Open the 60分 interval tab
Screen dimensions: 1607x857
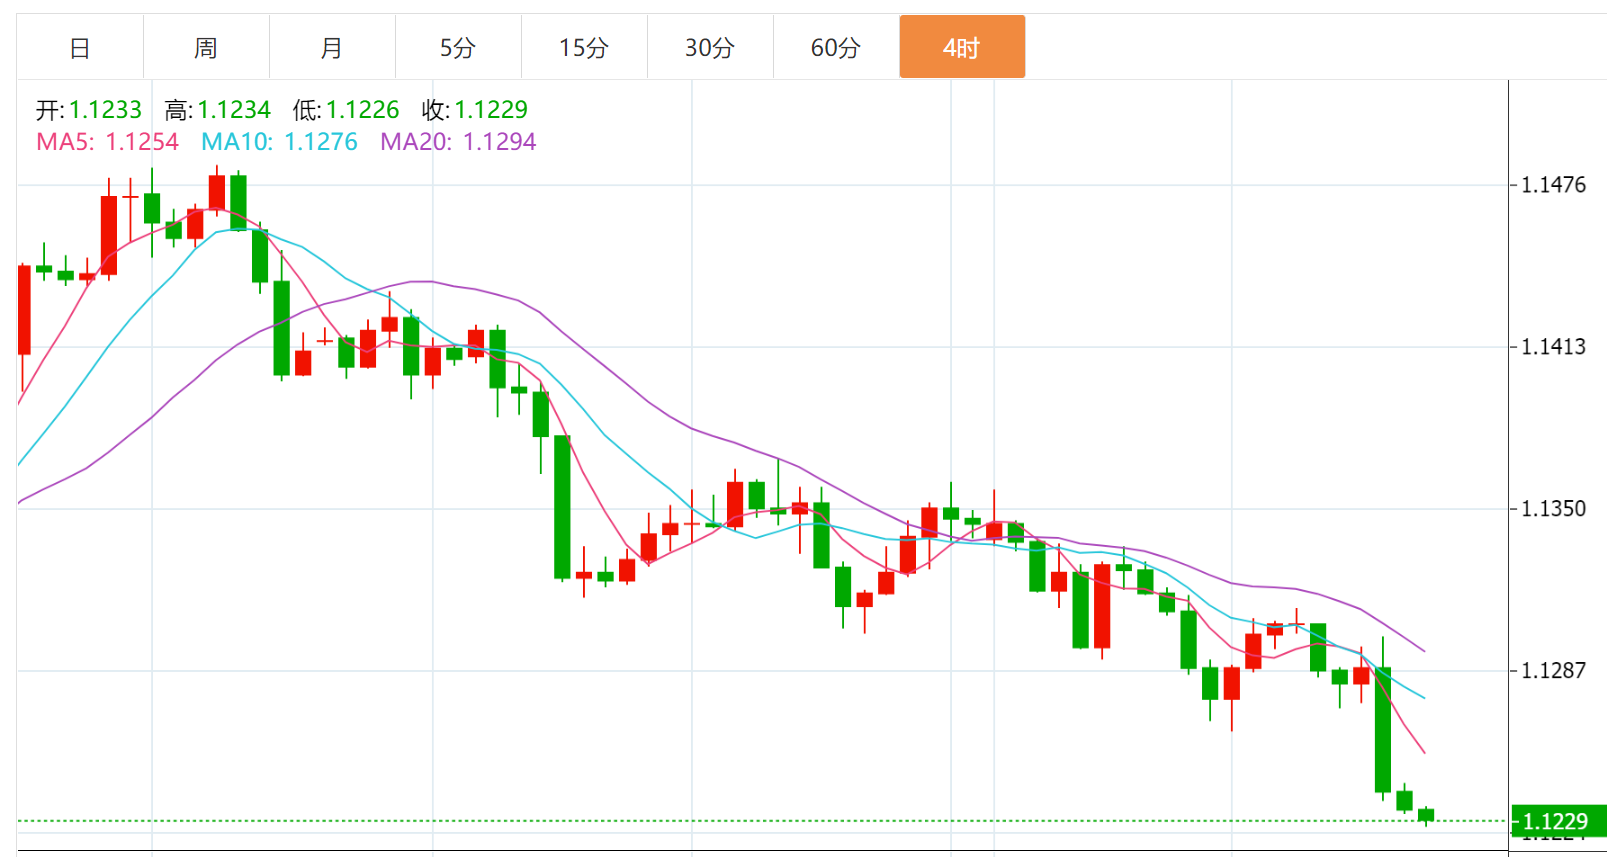coord(836,47)
